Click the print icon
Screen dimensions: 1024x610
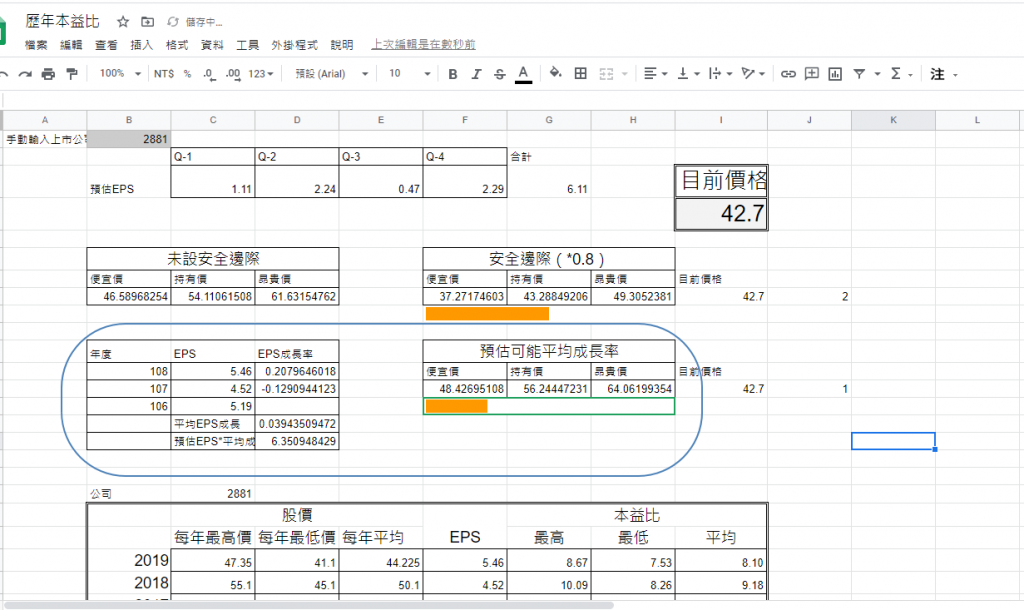48,74
